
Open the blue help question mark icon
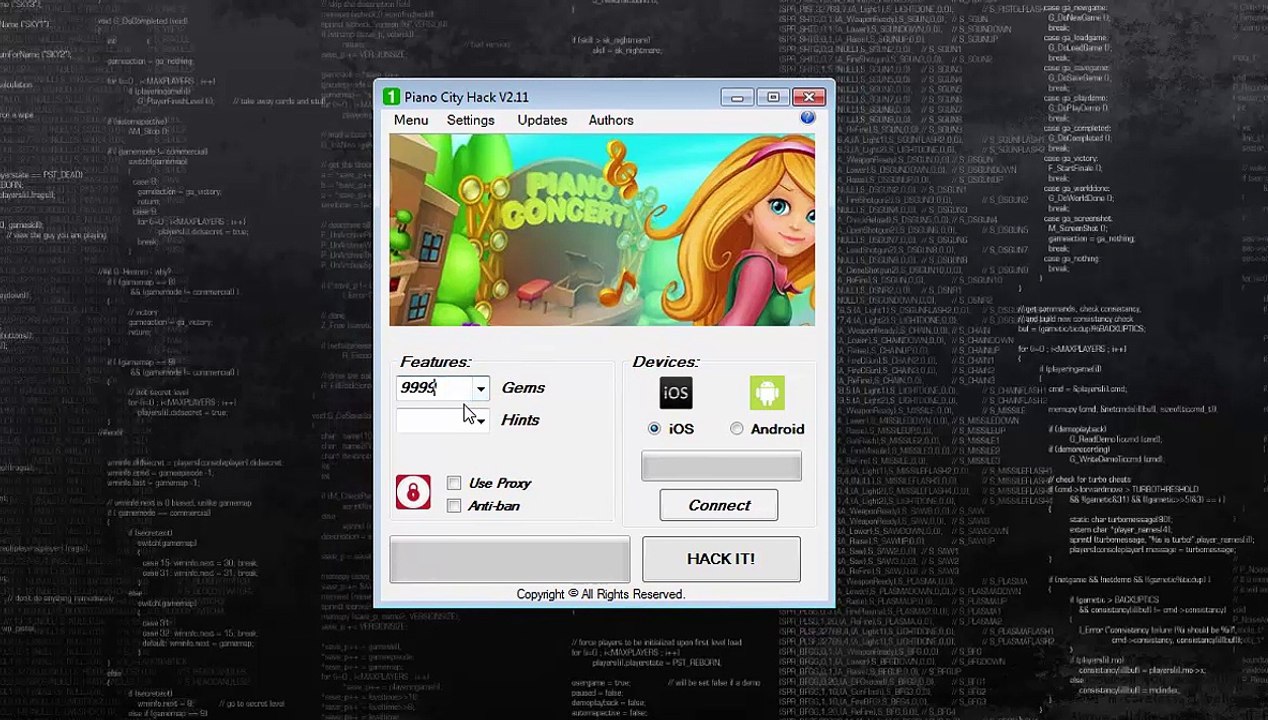[807, 118]
